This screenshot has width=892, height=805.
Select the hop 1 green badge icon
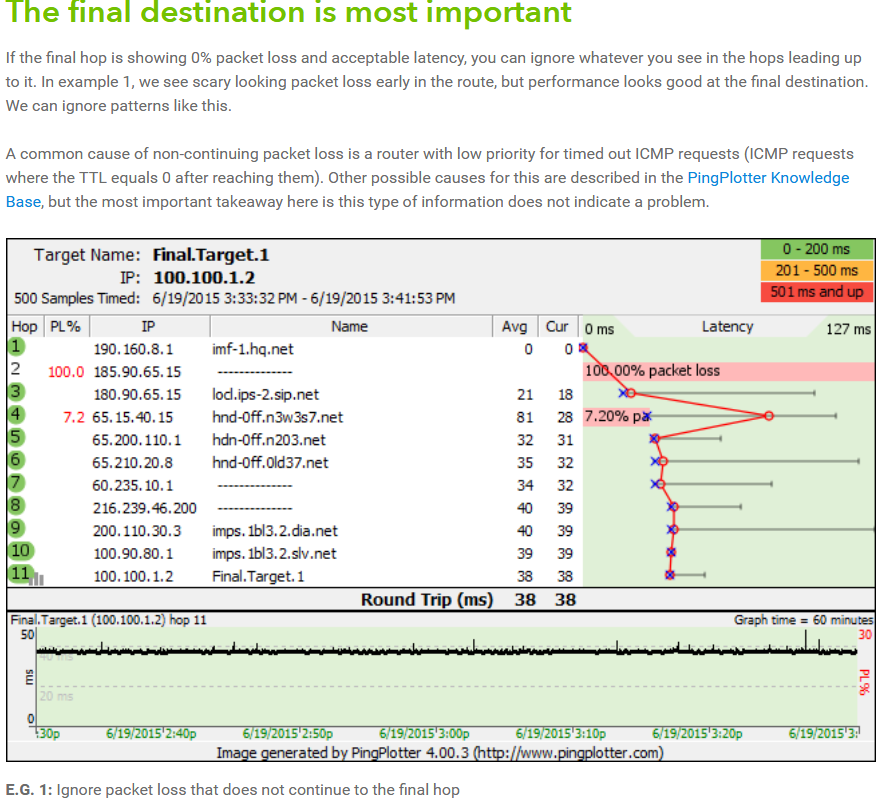click(x=18, y=347)
